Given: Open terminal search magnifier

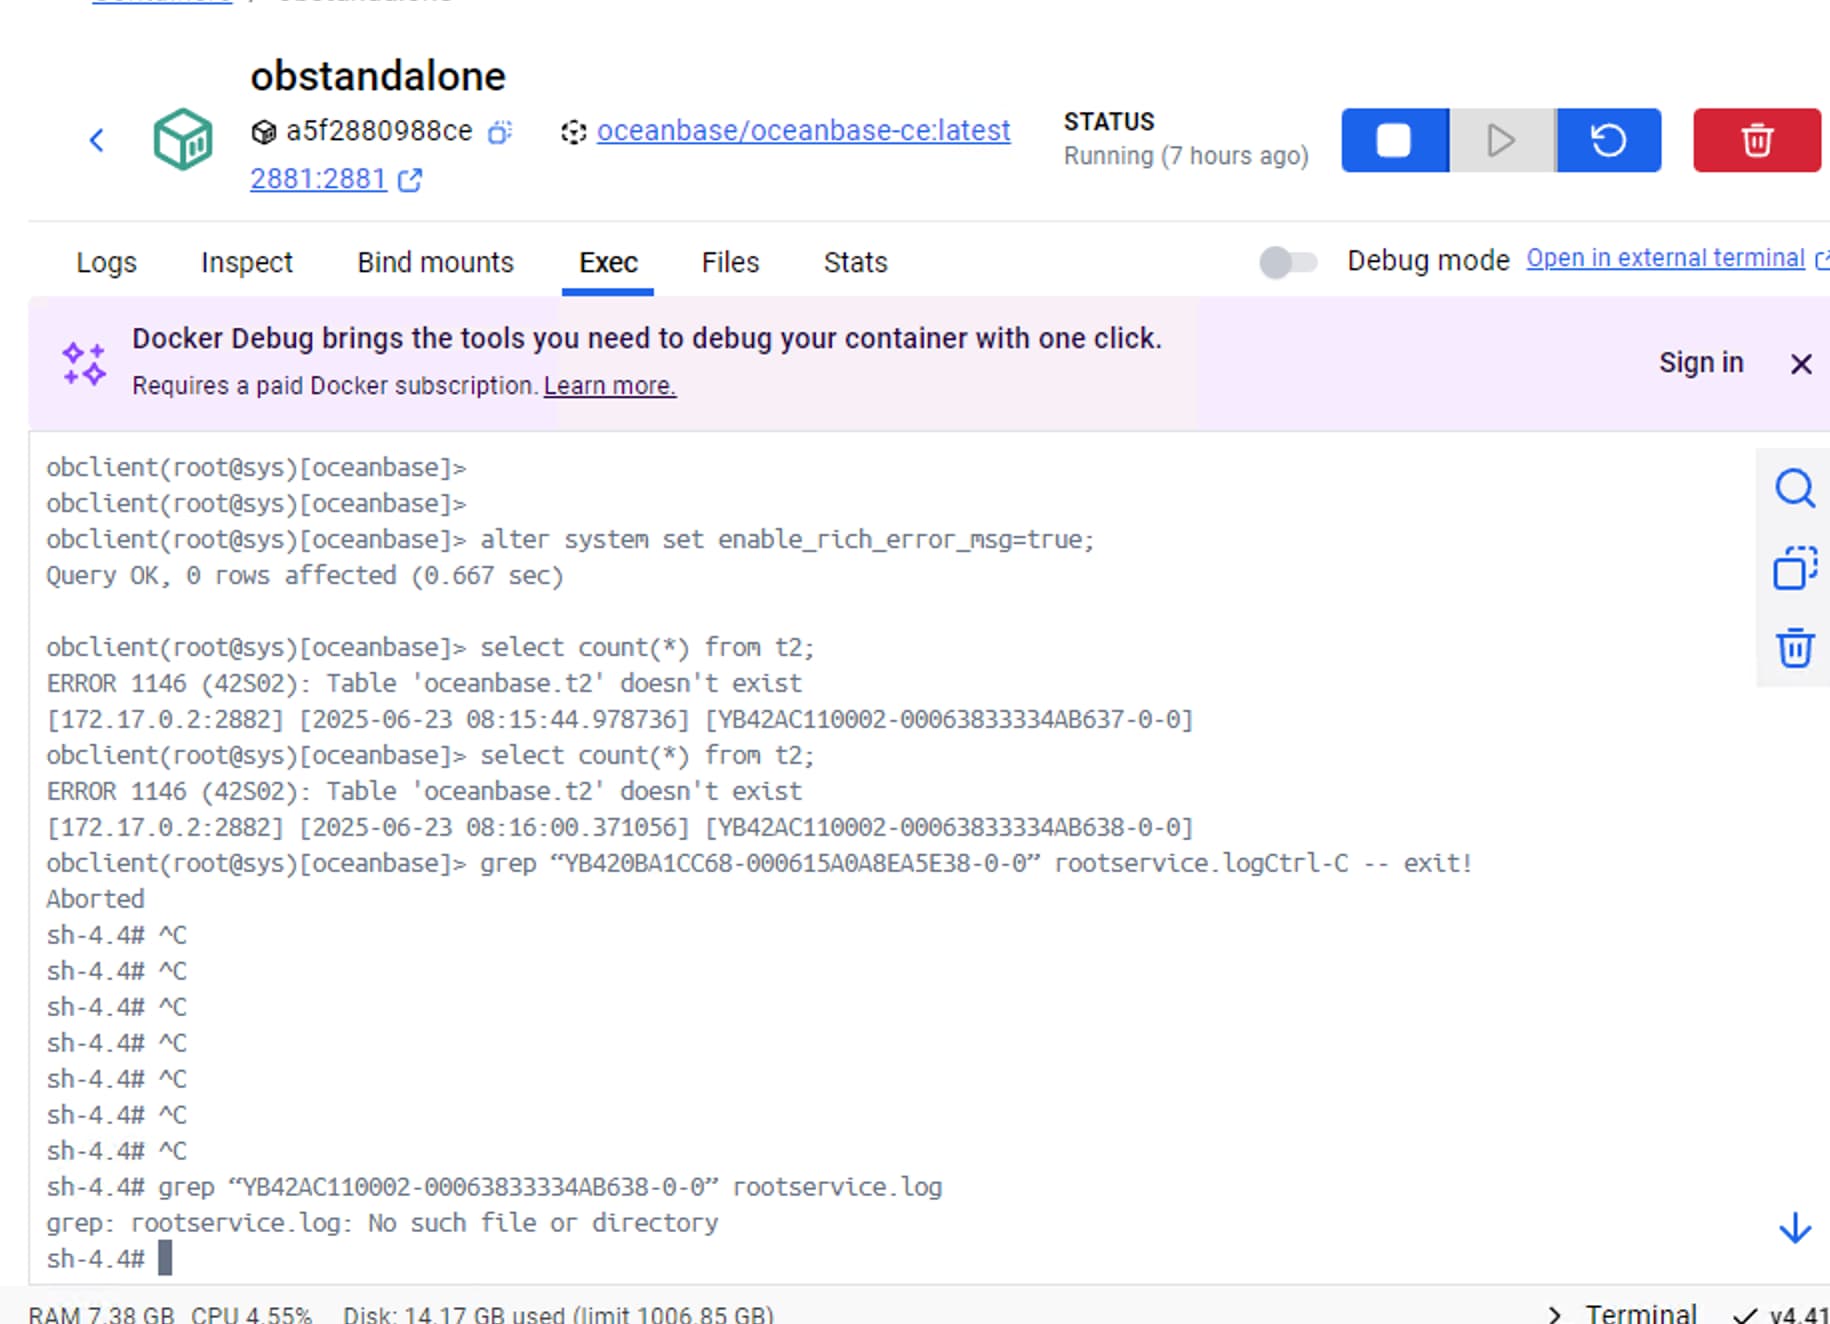Looking at the screenshot, I should coord(1794,489).
